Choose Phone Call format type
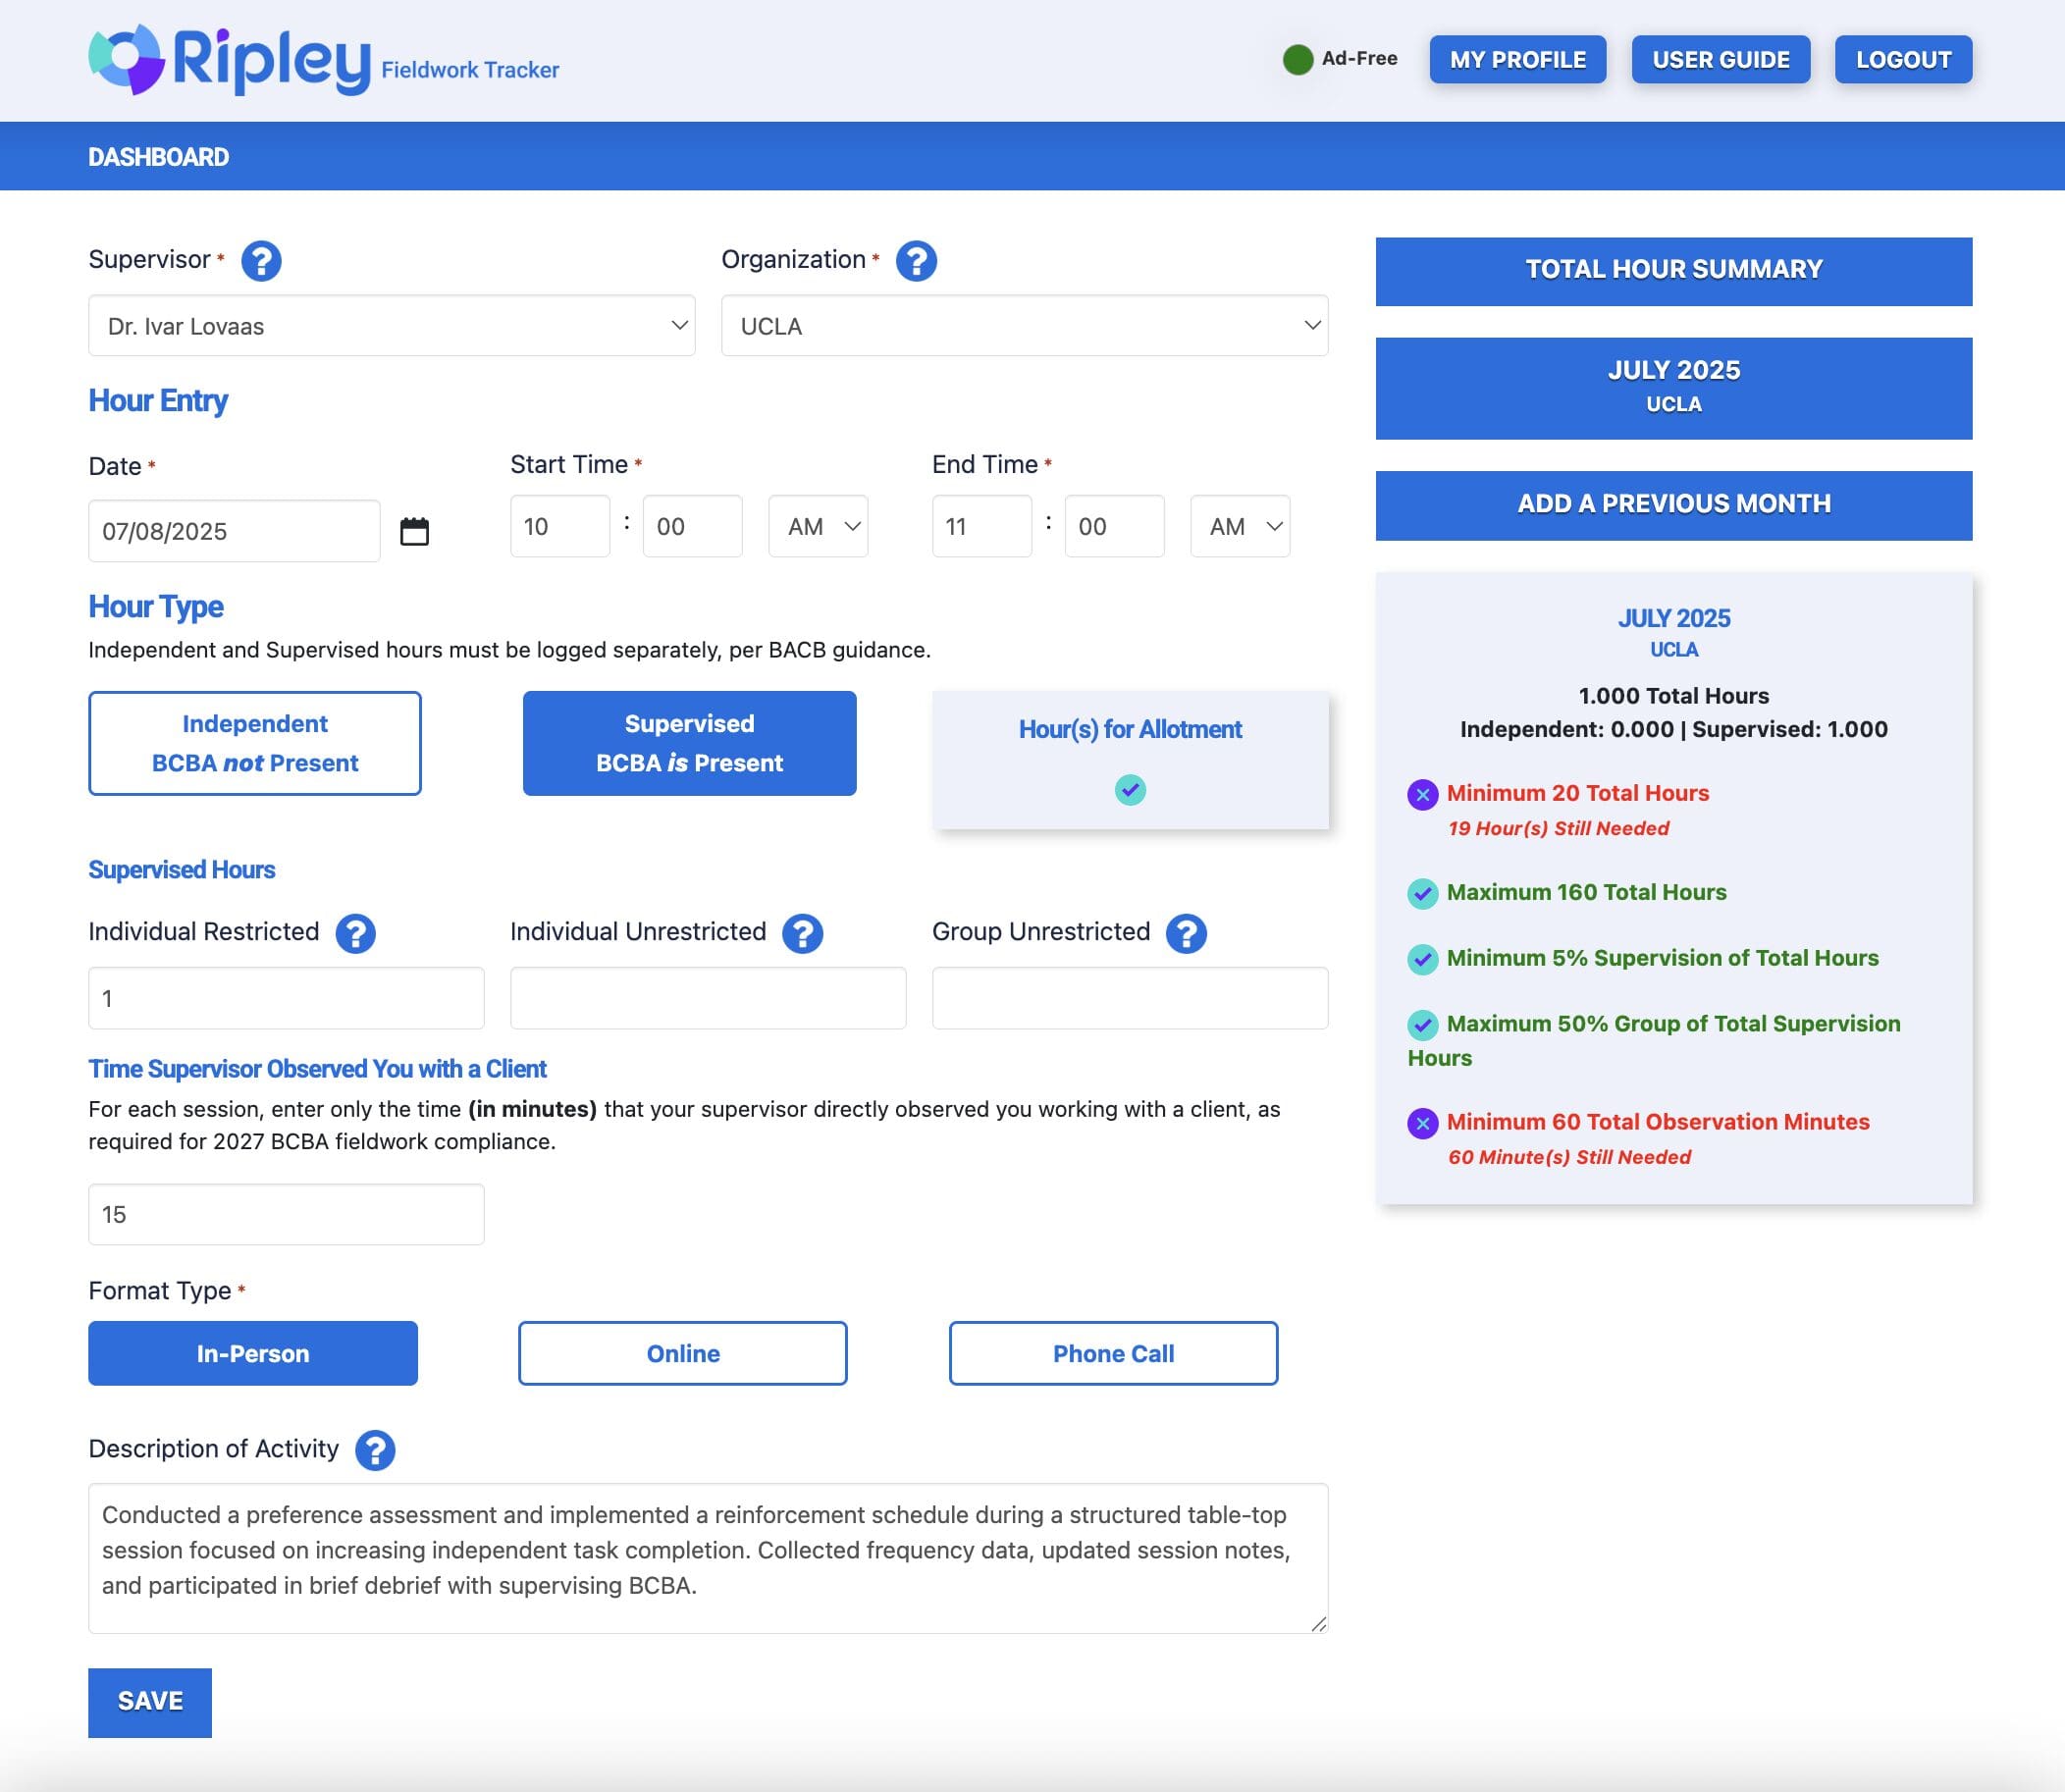Viewport: 2065px width, 1792px height. (x=1113, y=1353)
